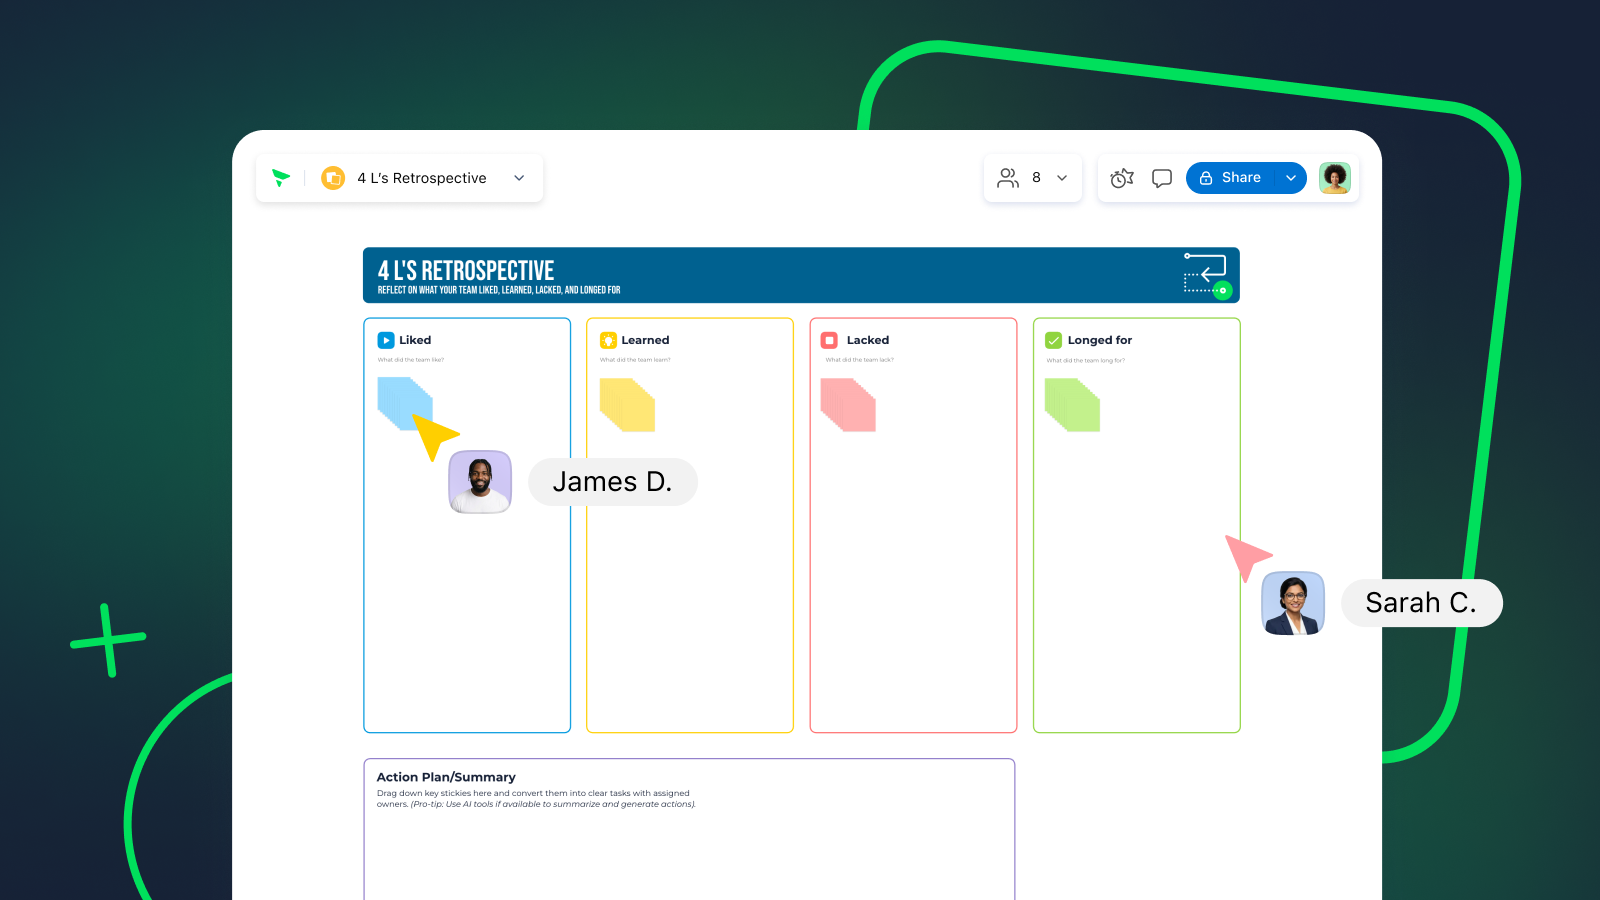Click the workflow icon in the blue banner
Viewport: 1600px width, 900px height.
click(x=1207, y=275)
